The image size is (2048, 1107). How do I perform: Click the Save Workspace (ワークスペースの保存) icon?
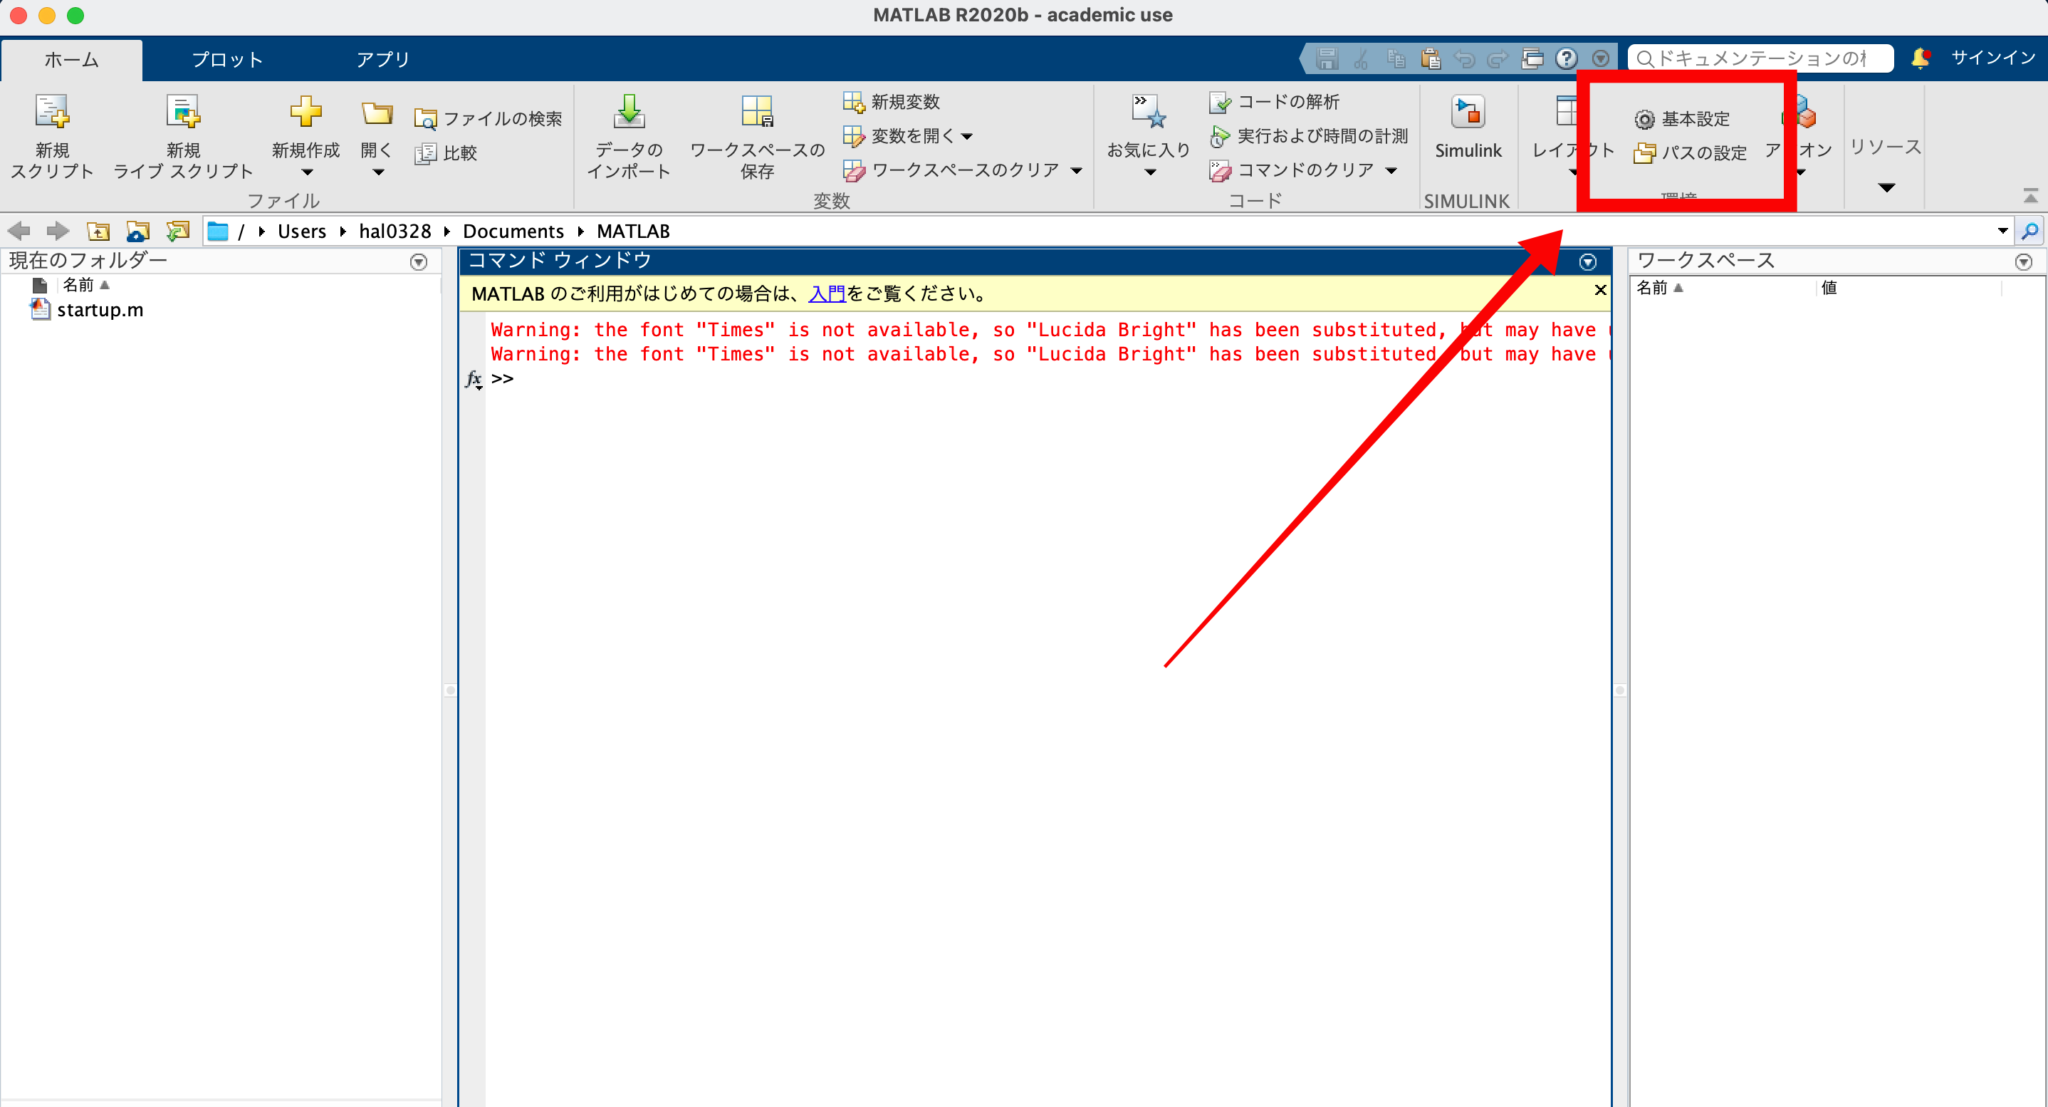[x=757, y=112]
